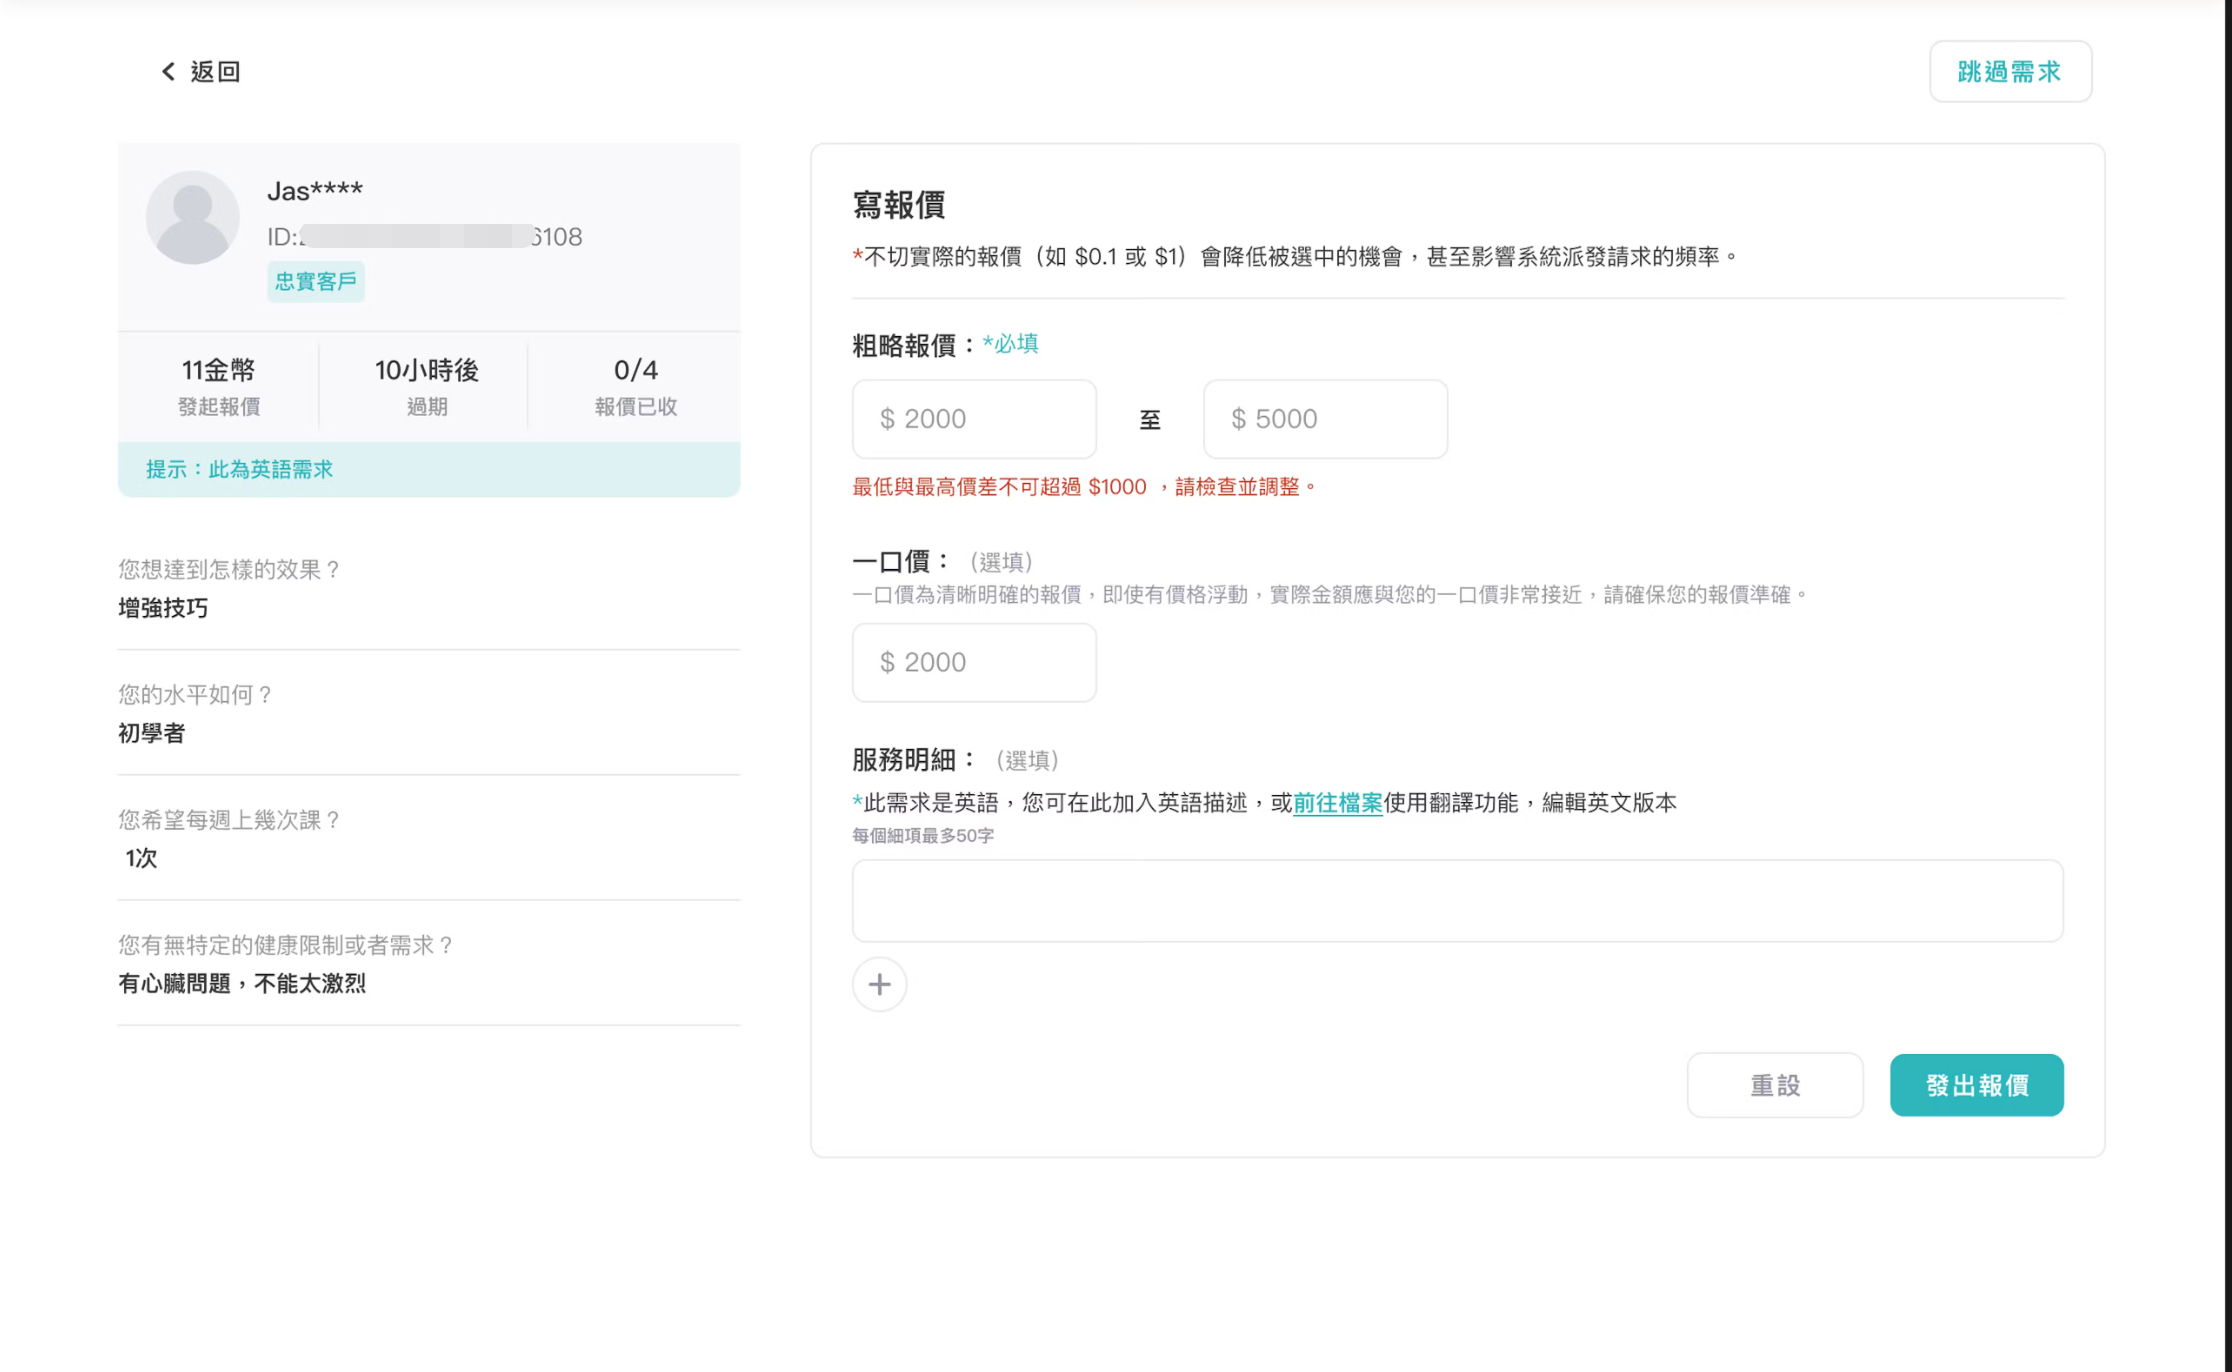
Task: Open the 前往檔案 link
Action: 1337,803
